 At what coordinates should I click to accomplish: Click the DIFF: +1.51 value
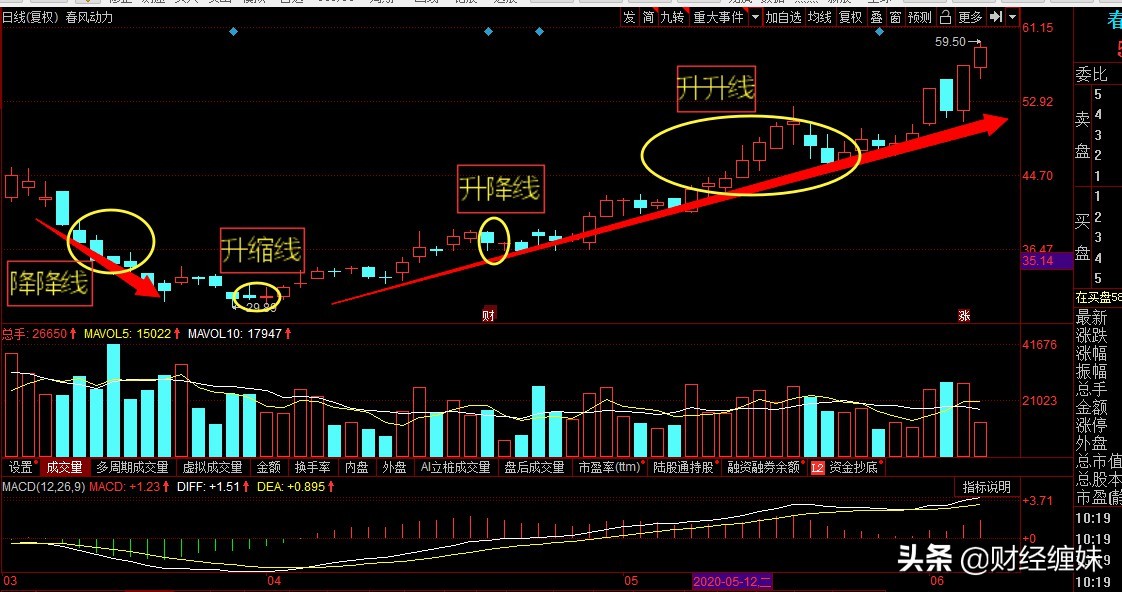(x=213, y=487)
